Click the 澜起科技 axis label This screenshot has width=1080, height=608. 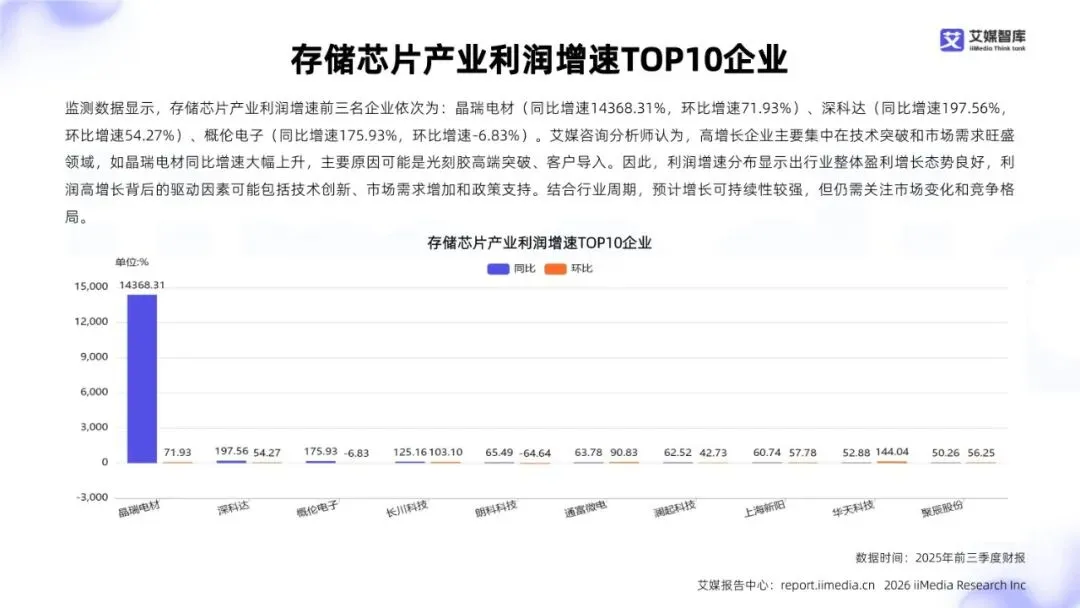pos(674,509)
